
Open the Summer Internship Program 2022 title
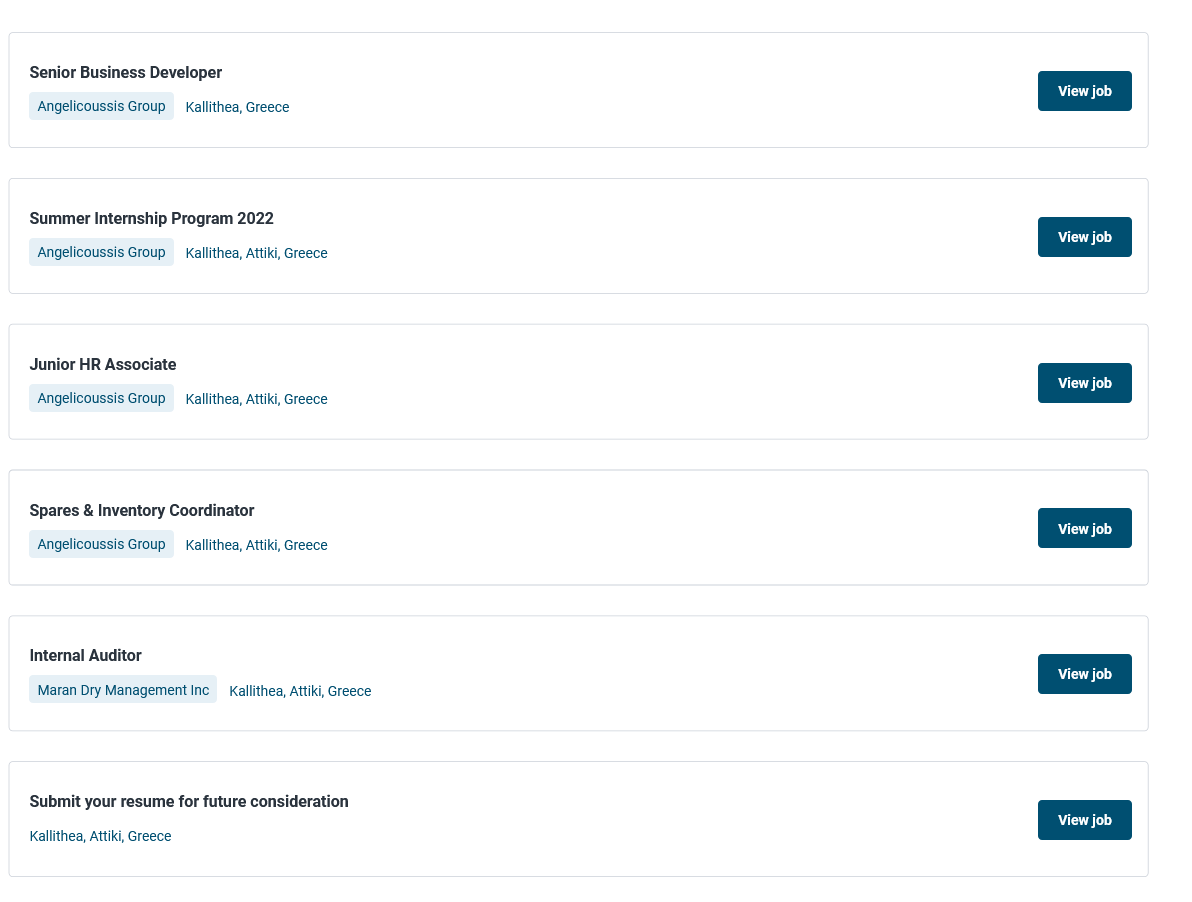[151, 218]
